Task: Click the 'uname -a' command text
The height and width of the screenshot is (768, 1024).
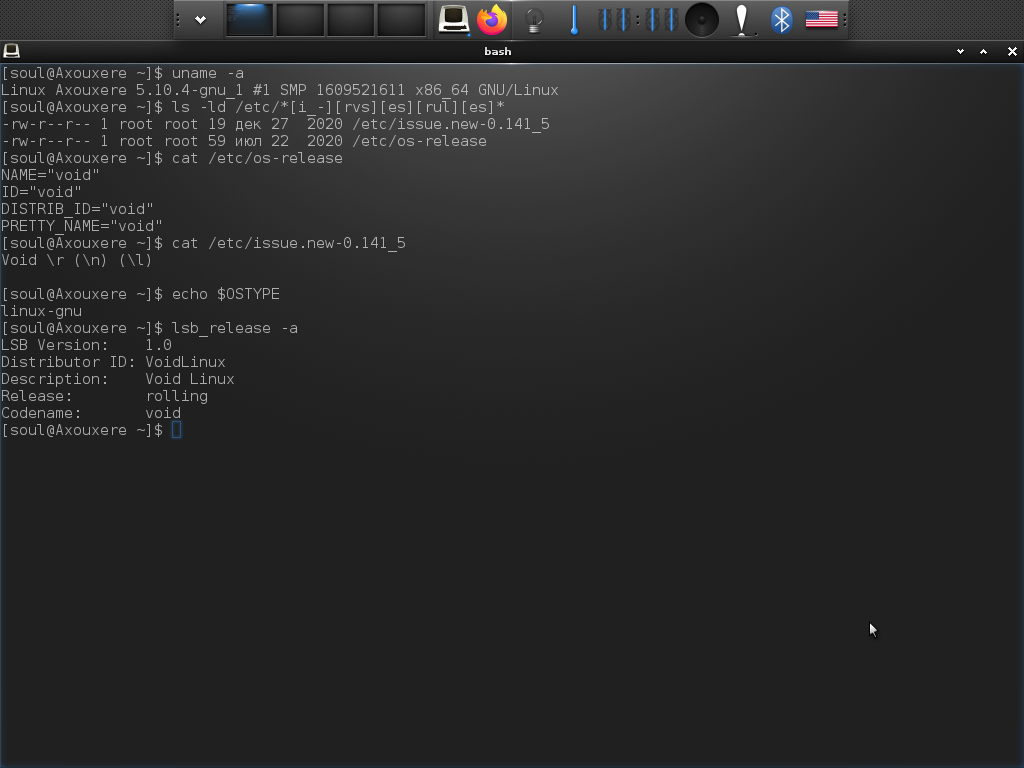Action: 208,73
